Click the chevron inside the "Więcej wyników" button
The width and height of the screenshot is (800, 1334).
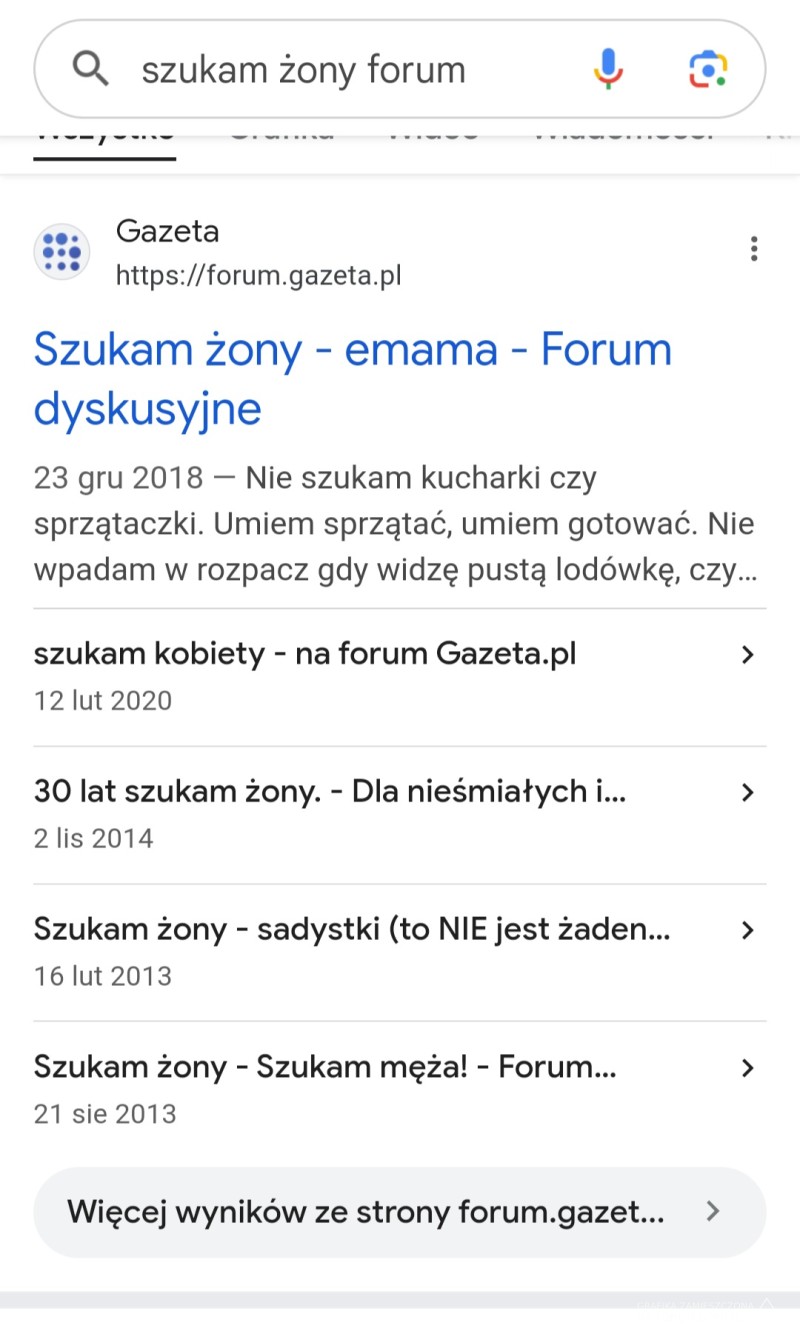pyautogui.click(x=713, y=1212)
